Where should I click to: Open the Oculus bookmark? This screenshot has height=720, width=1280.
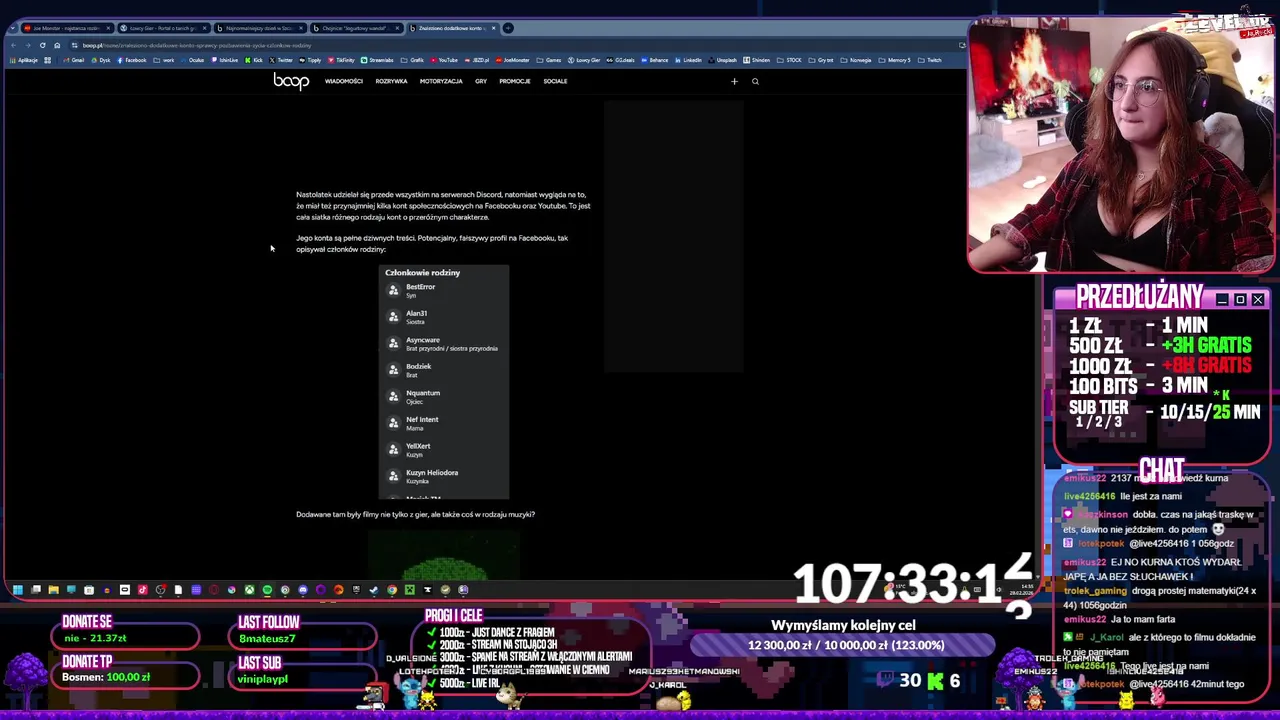coord(192,60)
